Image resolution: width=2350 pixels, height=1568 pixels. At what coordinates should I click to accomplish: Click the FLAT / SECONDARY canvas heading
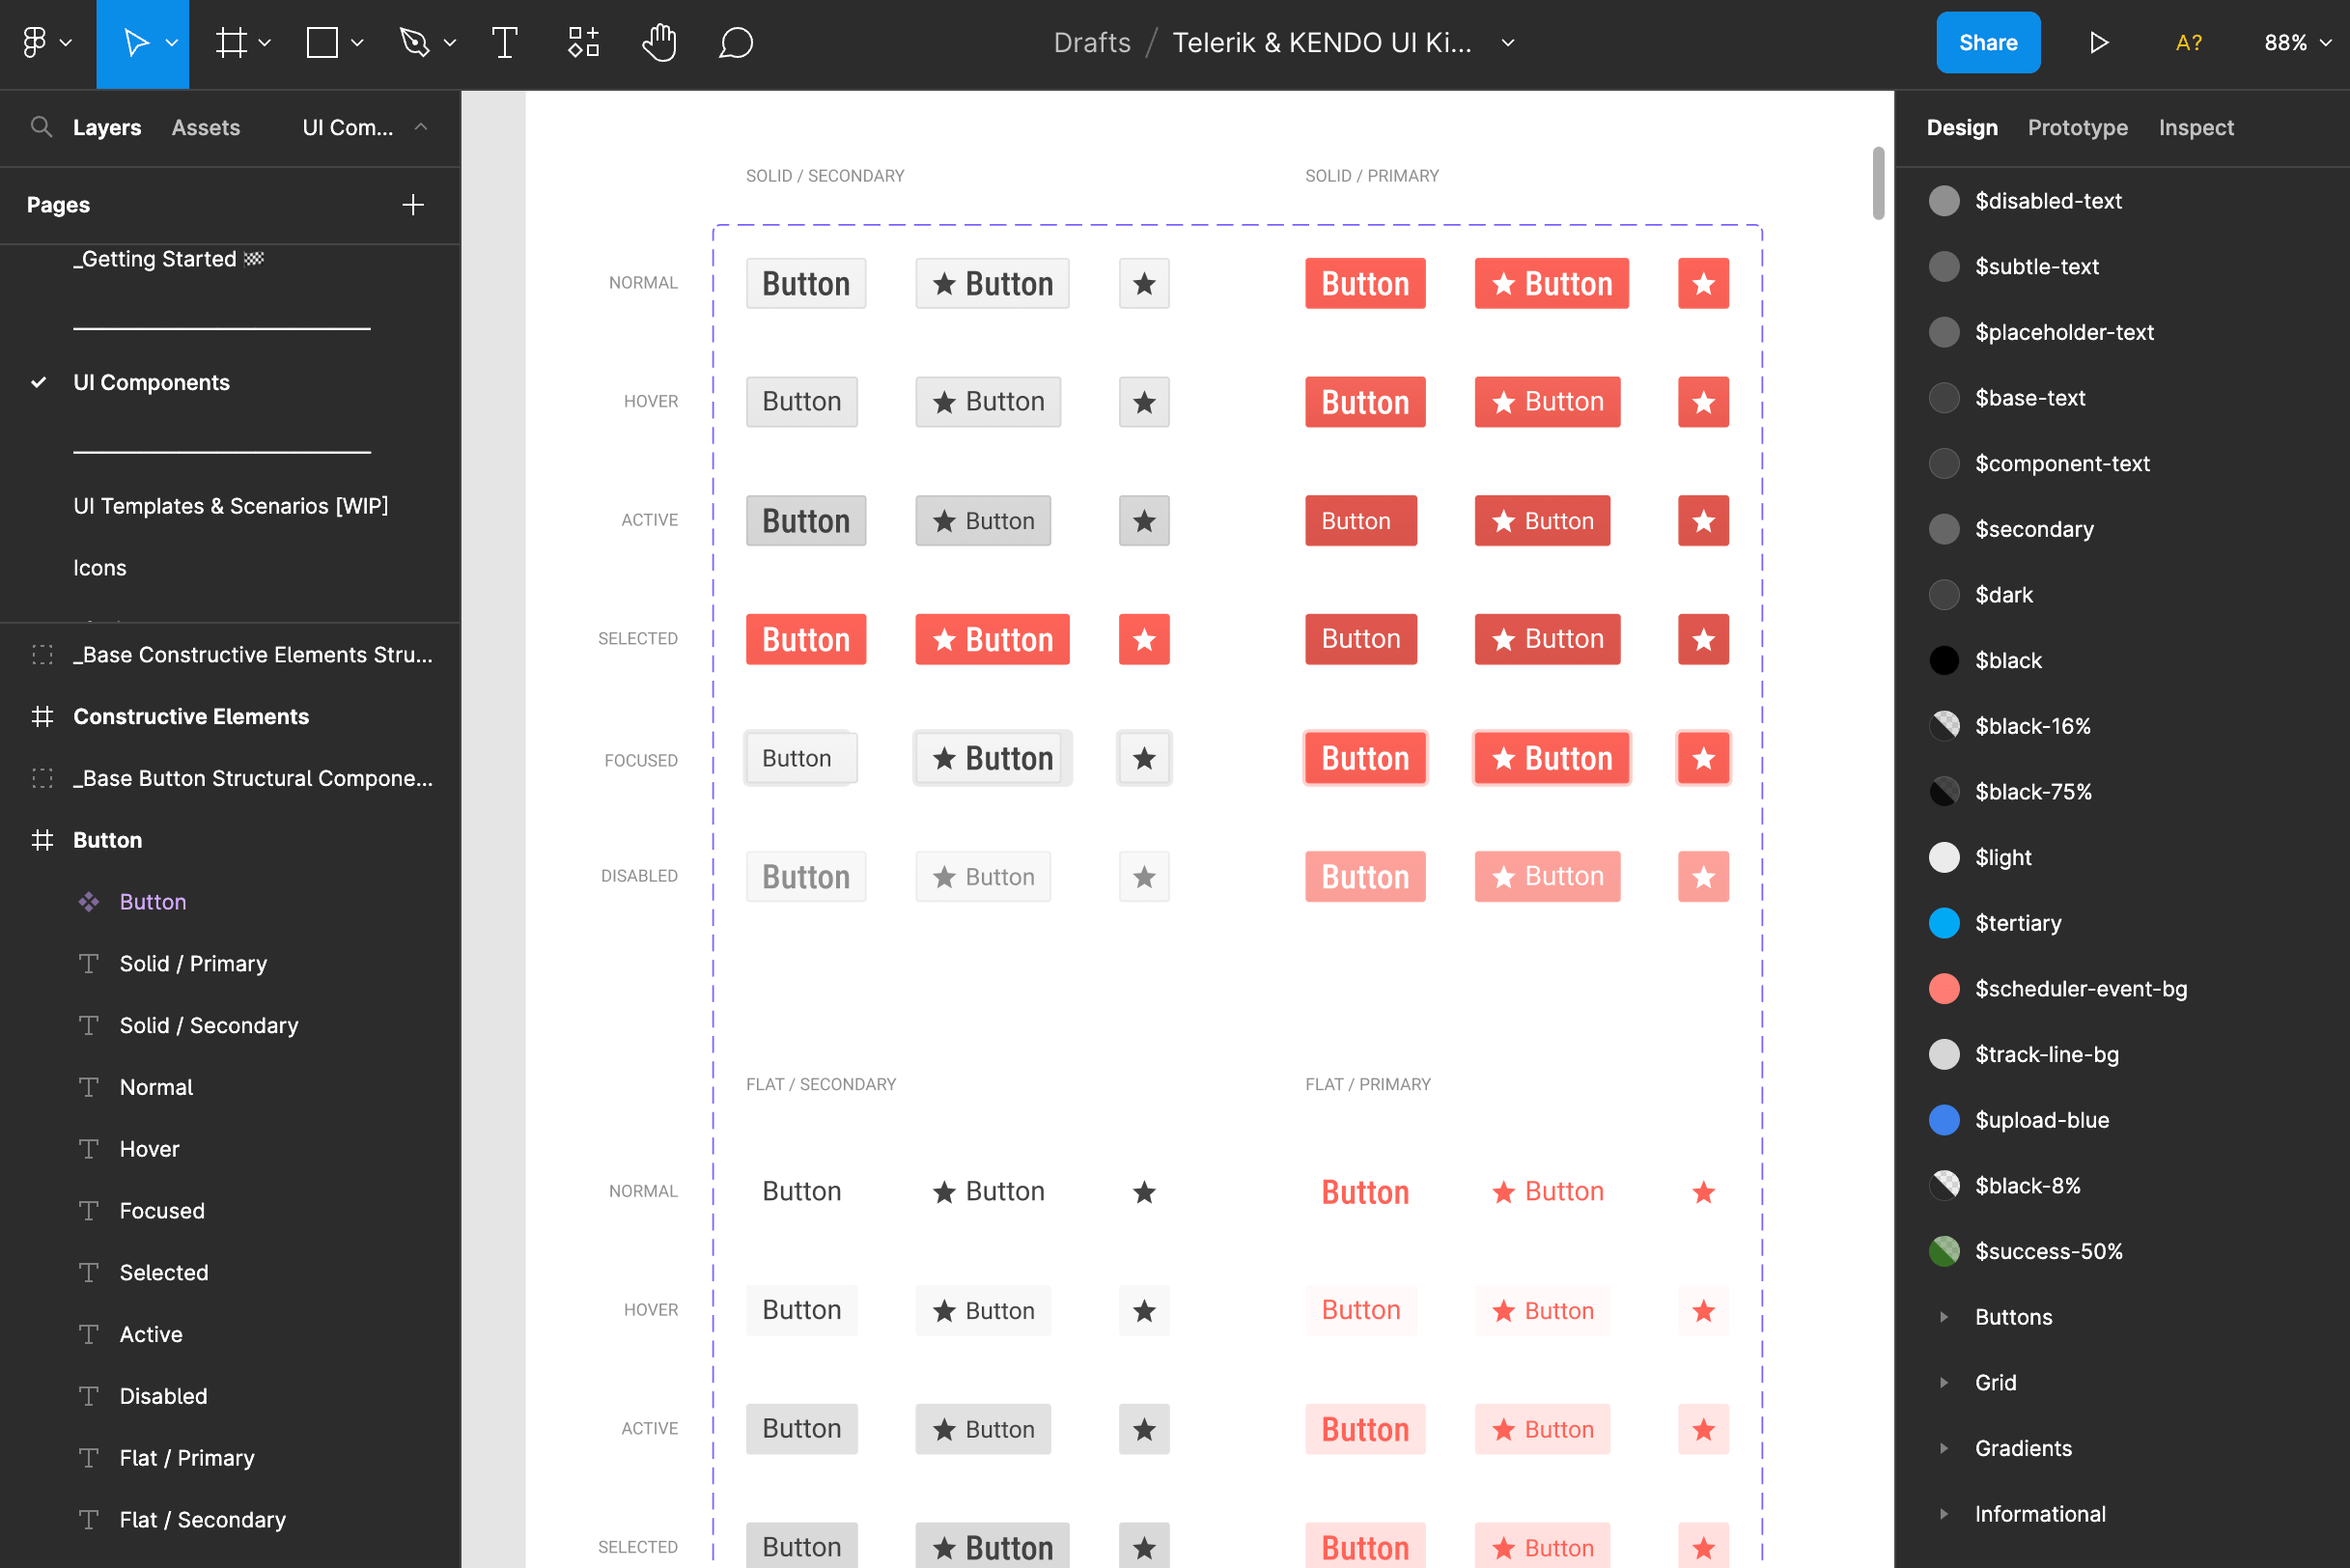point(820,1084)
